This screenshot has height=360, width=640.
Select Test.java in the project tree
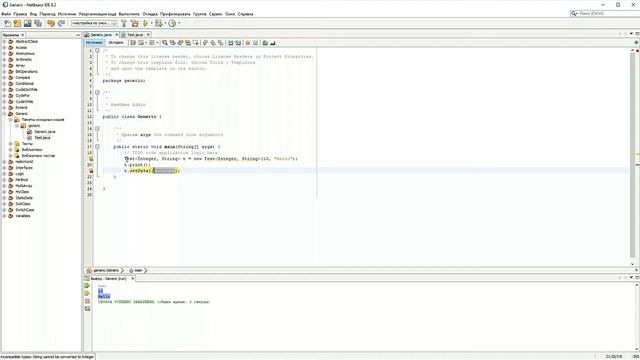42,138
